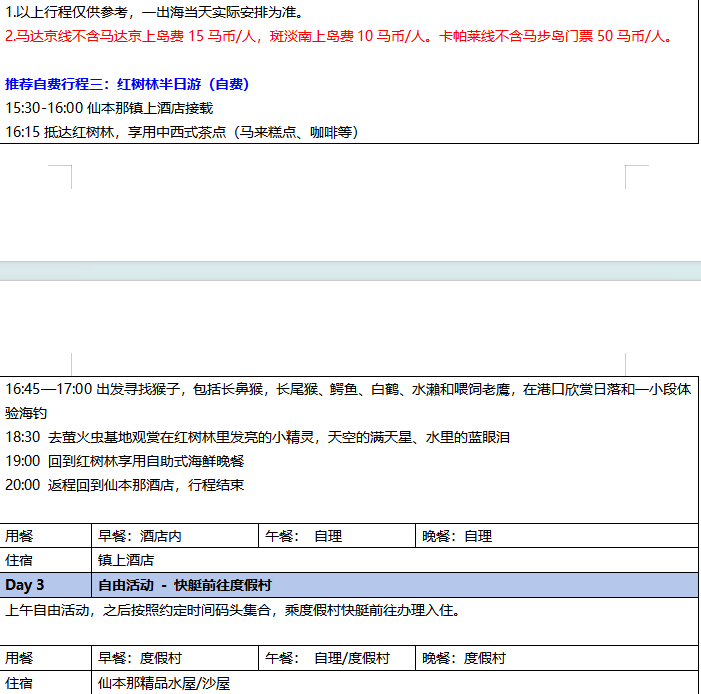
Task: Click the 16:15 抵达红树林 line
Action: tap(182, 132)
